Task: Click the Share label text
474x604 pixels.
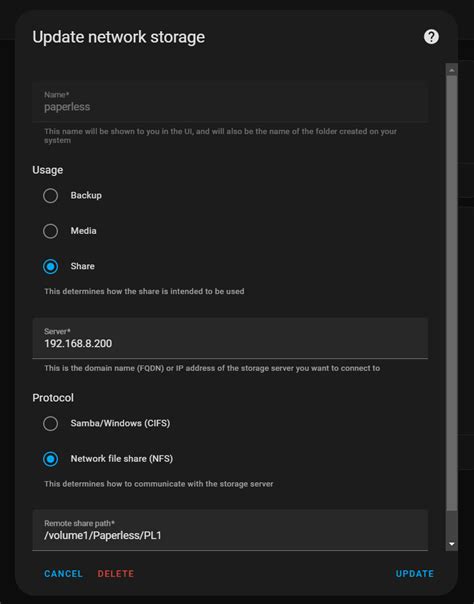Action: 82,266
